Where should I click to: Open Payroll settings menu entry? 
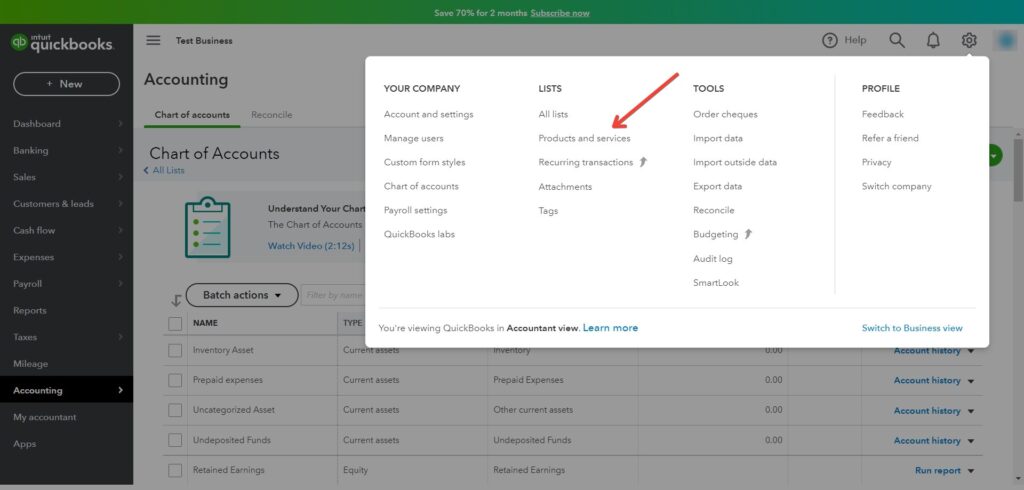pyautogui.click(x=415, y=210)
